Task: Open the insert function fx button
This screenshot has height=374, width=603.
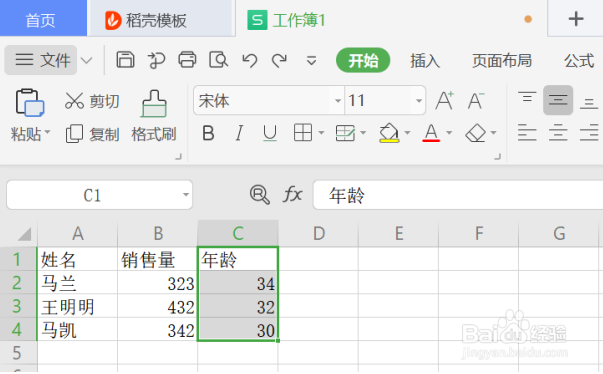Action: 292,194
